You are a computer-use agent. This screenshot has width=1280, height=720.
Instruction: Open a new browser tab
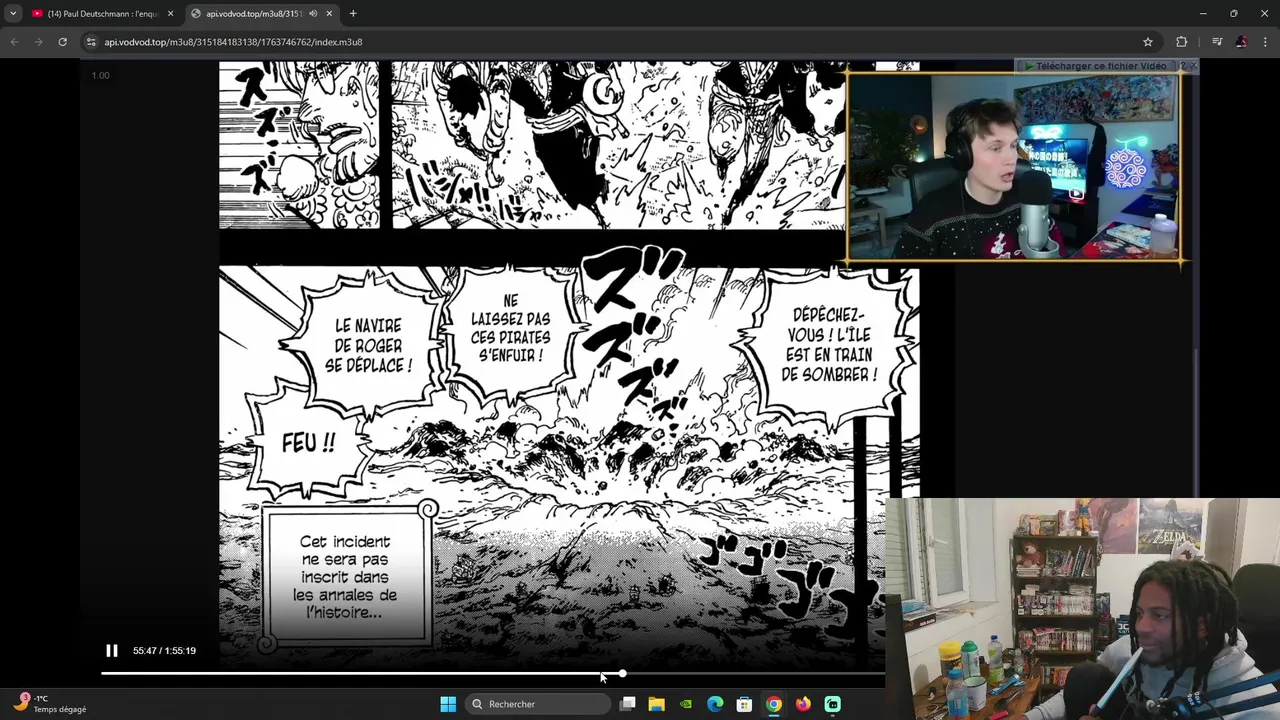(353, 14)
